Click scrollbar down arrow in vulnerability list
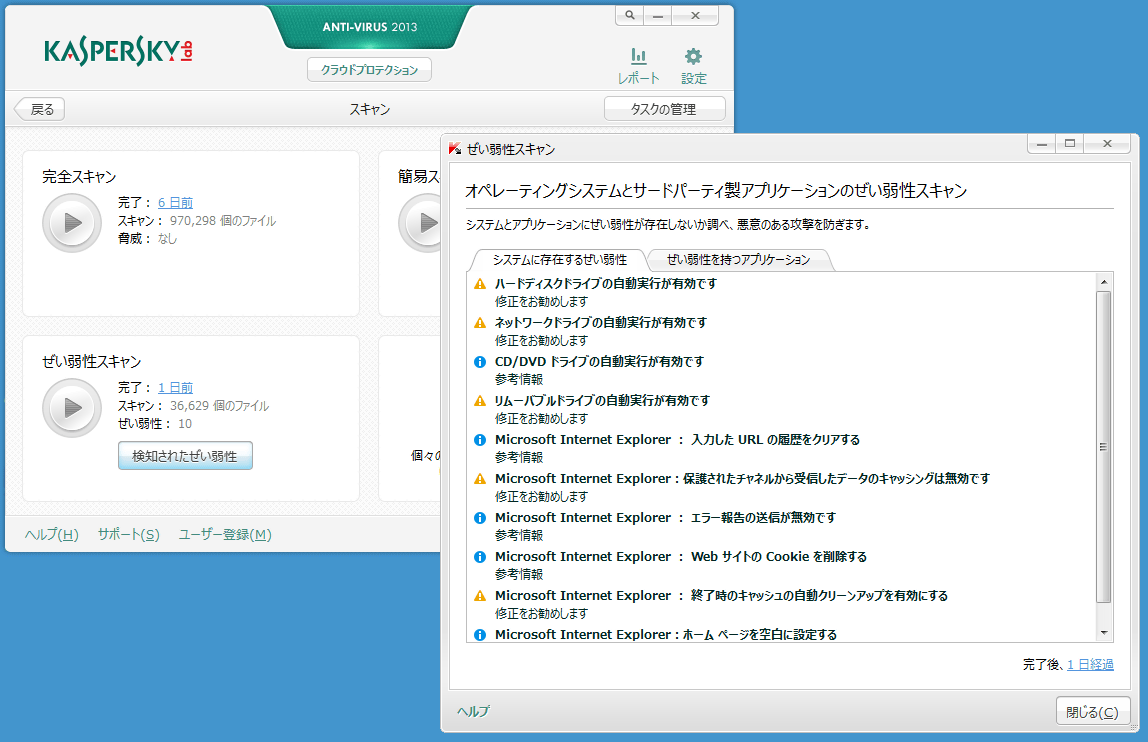 coord(1104,633)
